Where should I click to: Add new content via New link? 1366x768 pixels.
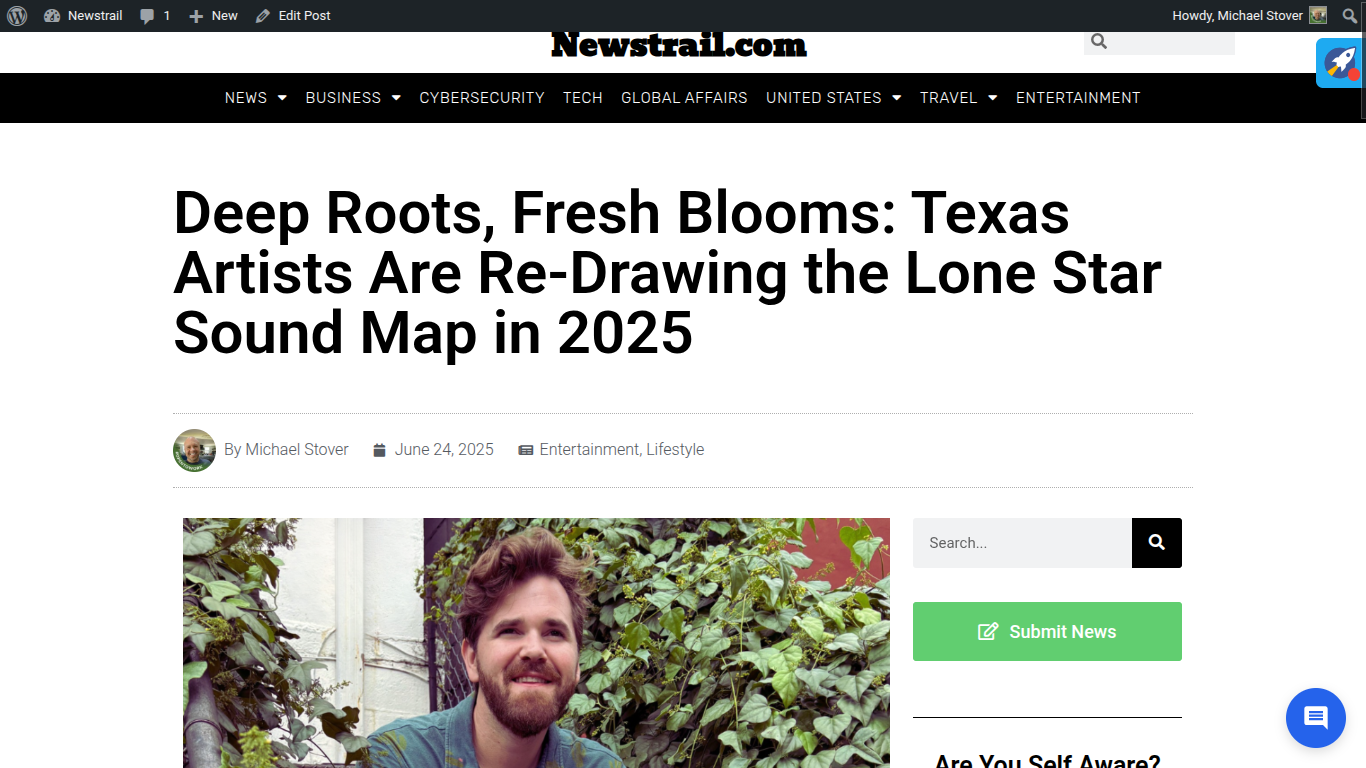213,16
